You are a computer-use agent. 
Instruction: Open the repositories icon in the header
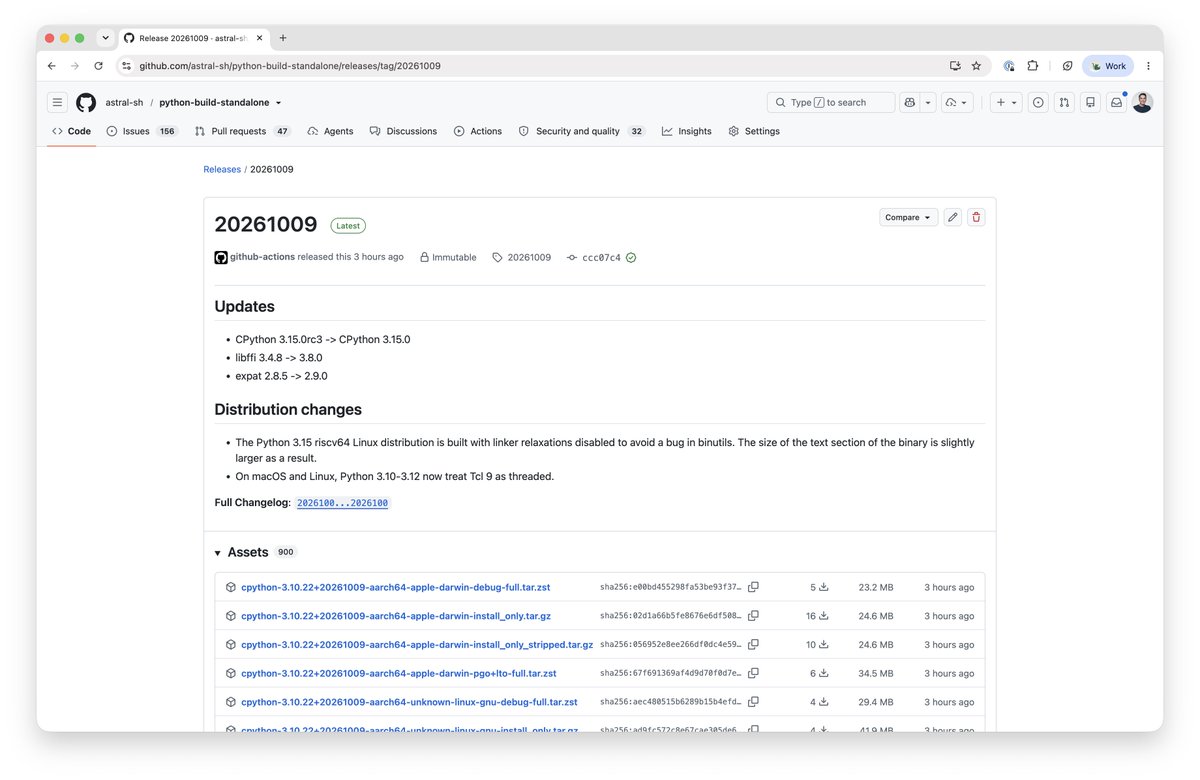1090,102
